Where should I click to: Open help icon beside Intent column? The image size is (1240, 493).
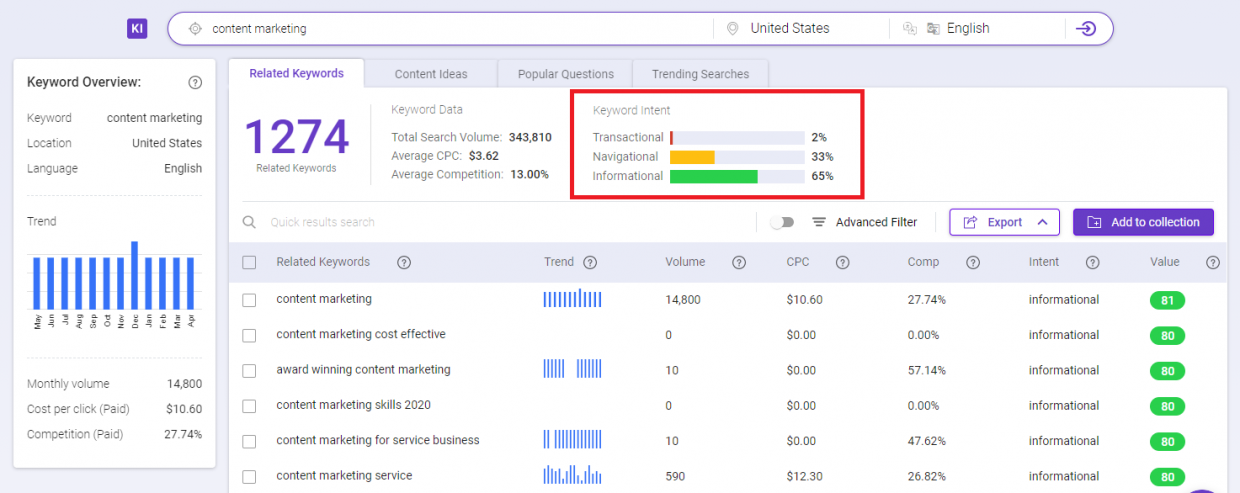tap(1093, 263)
